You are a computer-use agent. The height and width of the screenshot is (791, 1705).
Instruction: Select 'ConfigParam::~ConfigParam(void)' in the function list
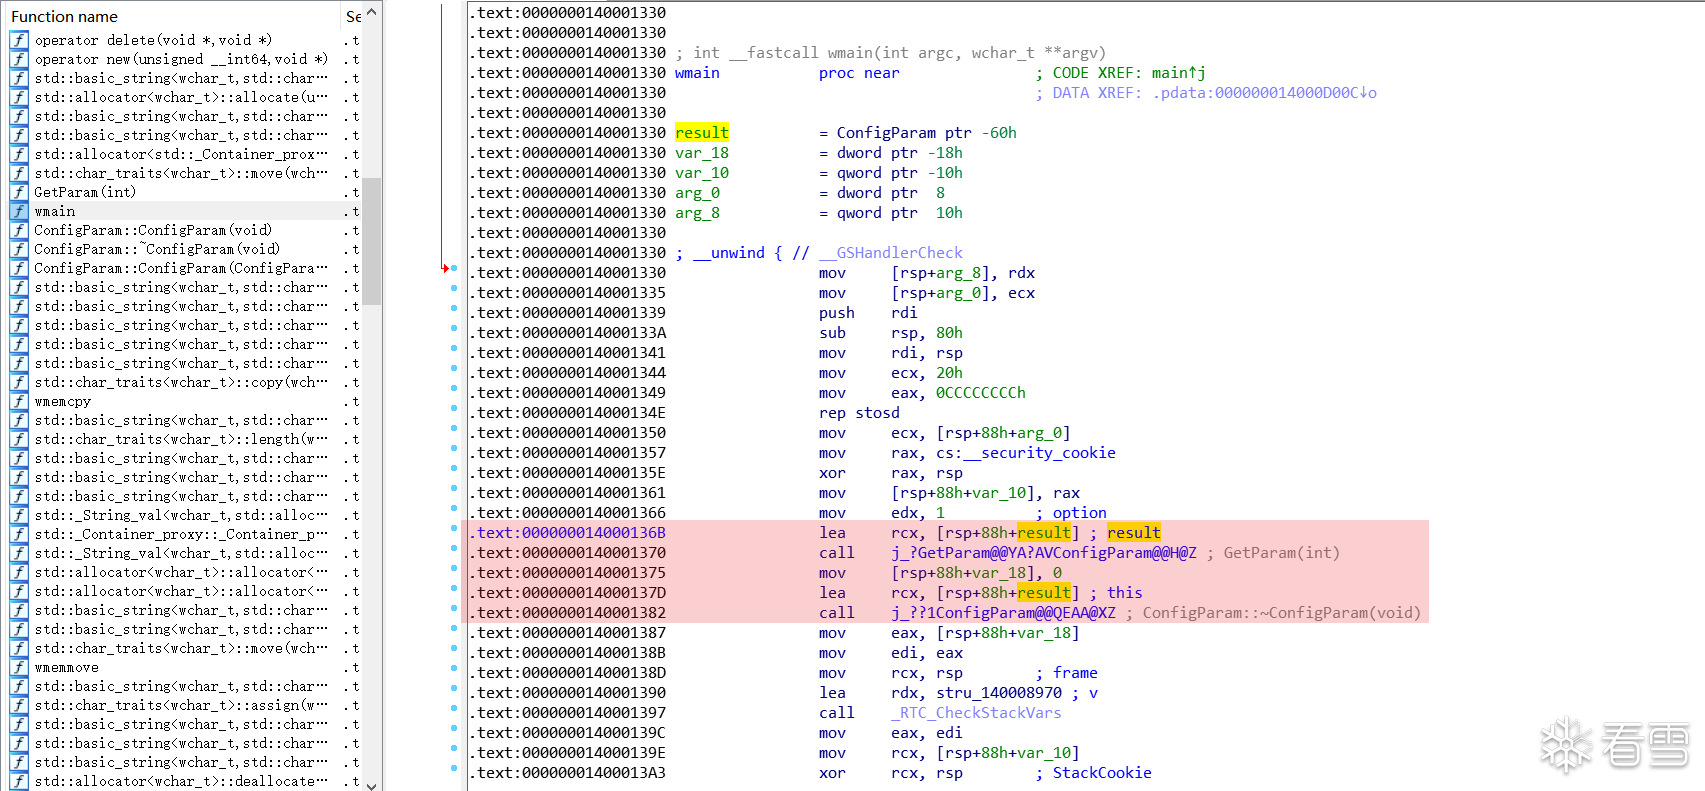pos(157,249)
